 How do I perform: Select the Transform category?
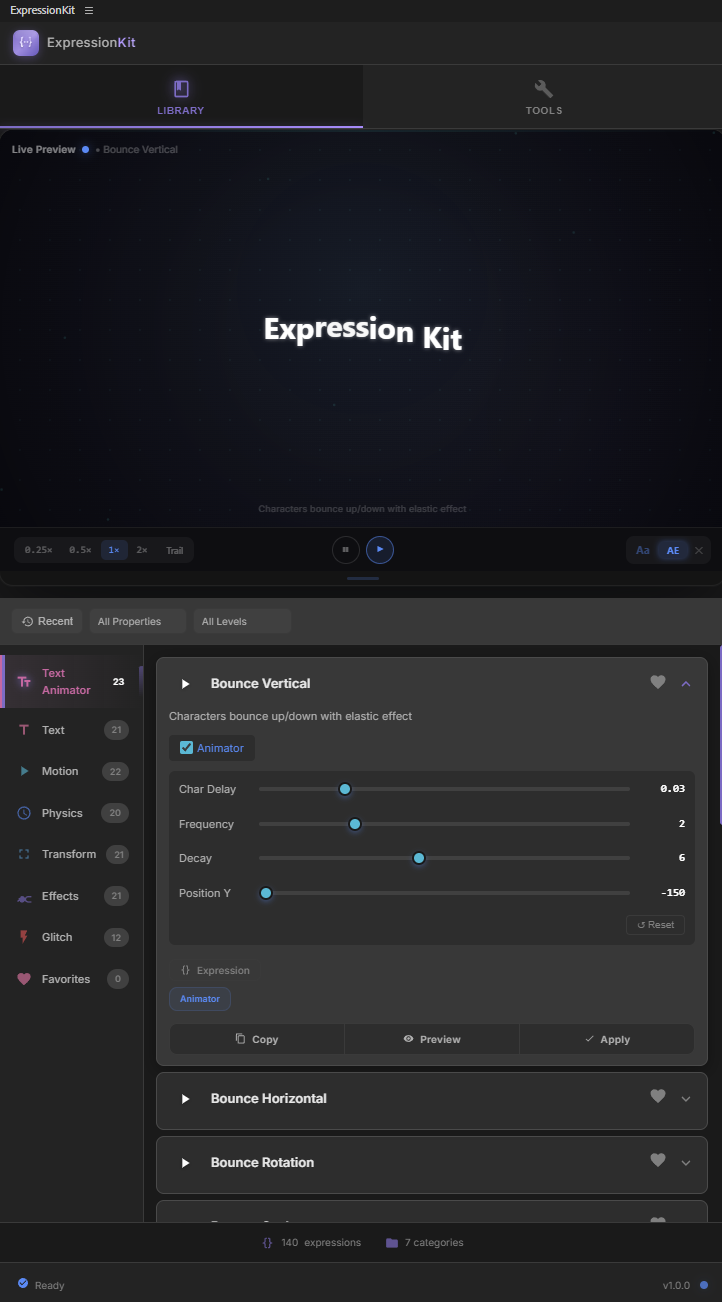[71, 854]
